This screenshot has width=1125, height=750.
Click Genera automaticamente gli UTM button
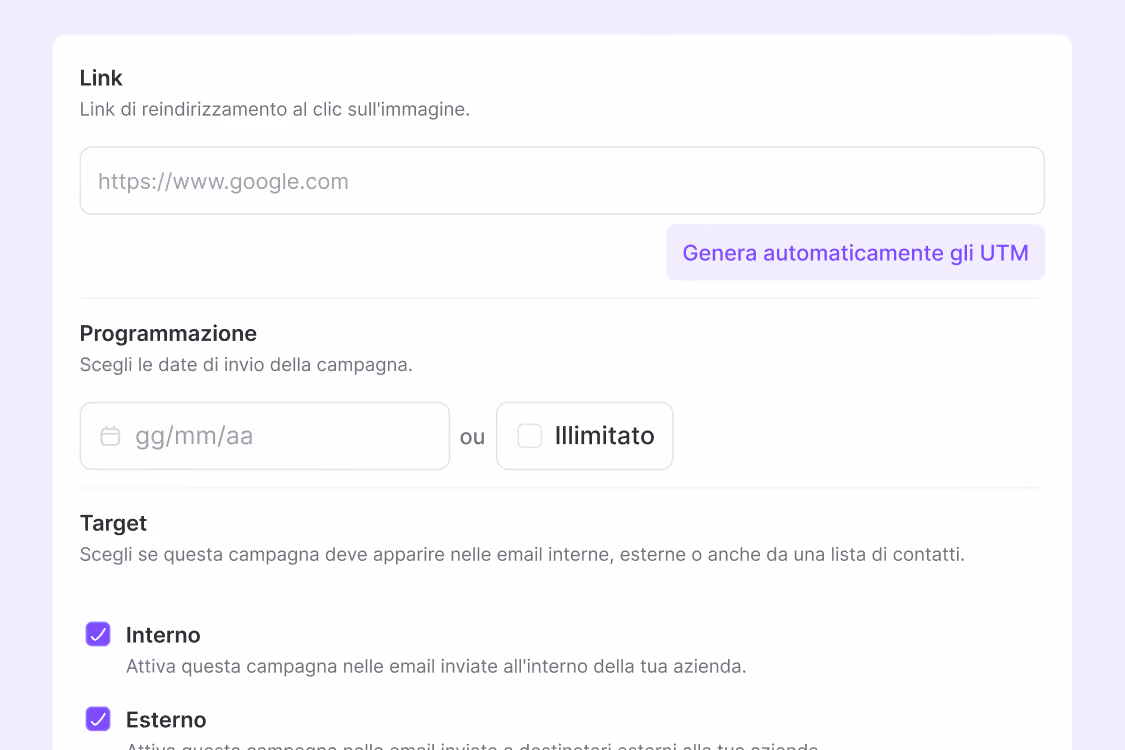[x=855, y=253]
